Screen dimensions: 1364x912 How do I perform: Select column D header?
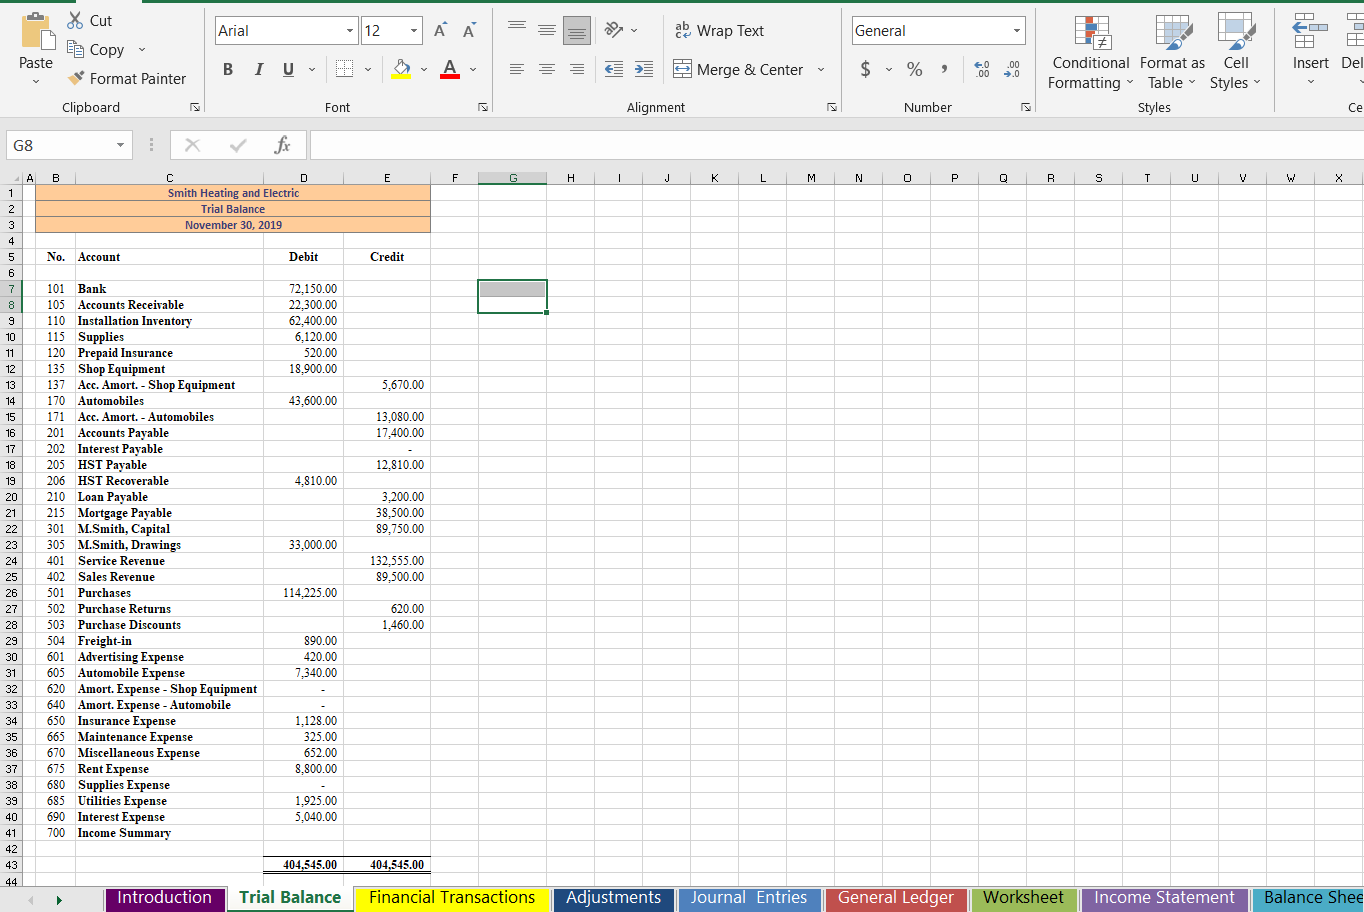pyautogui.click(x=303, y=178)
